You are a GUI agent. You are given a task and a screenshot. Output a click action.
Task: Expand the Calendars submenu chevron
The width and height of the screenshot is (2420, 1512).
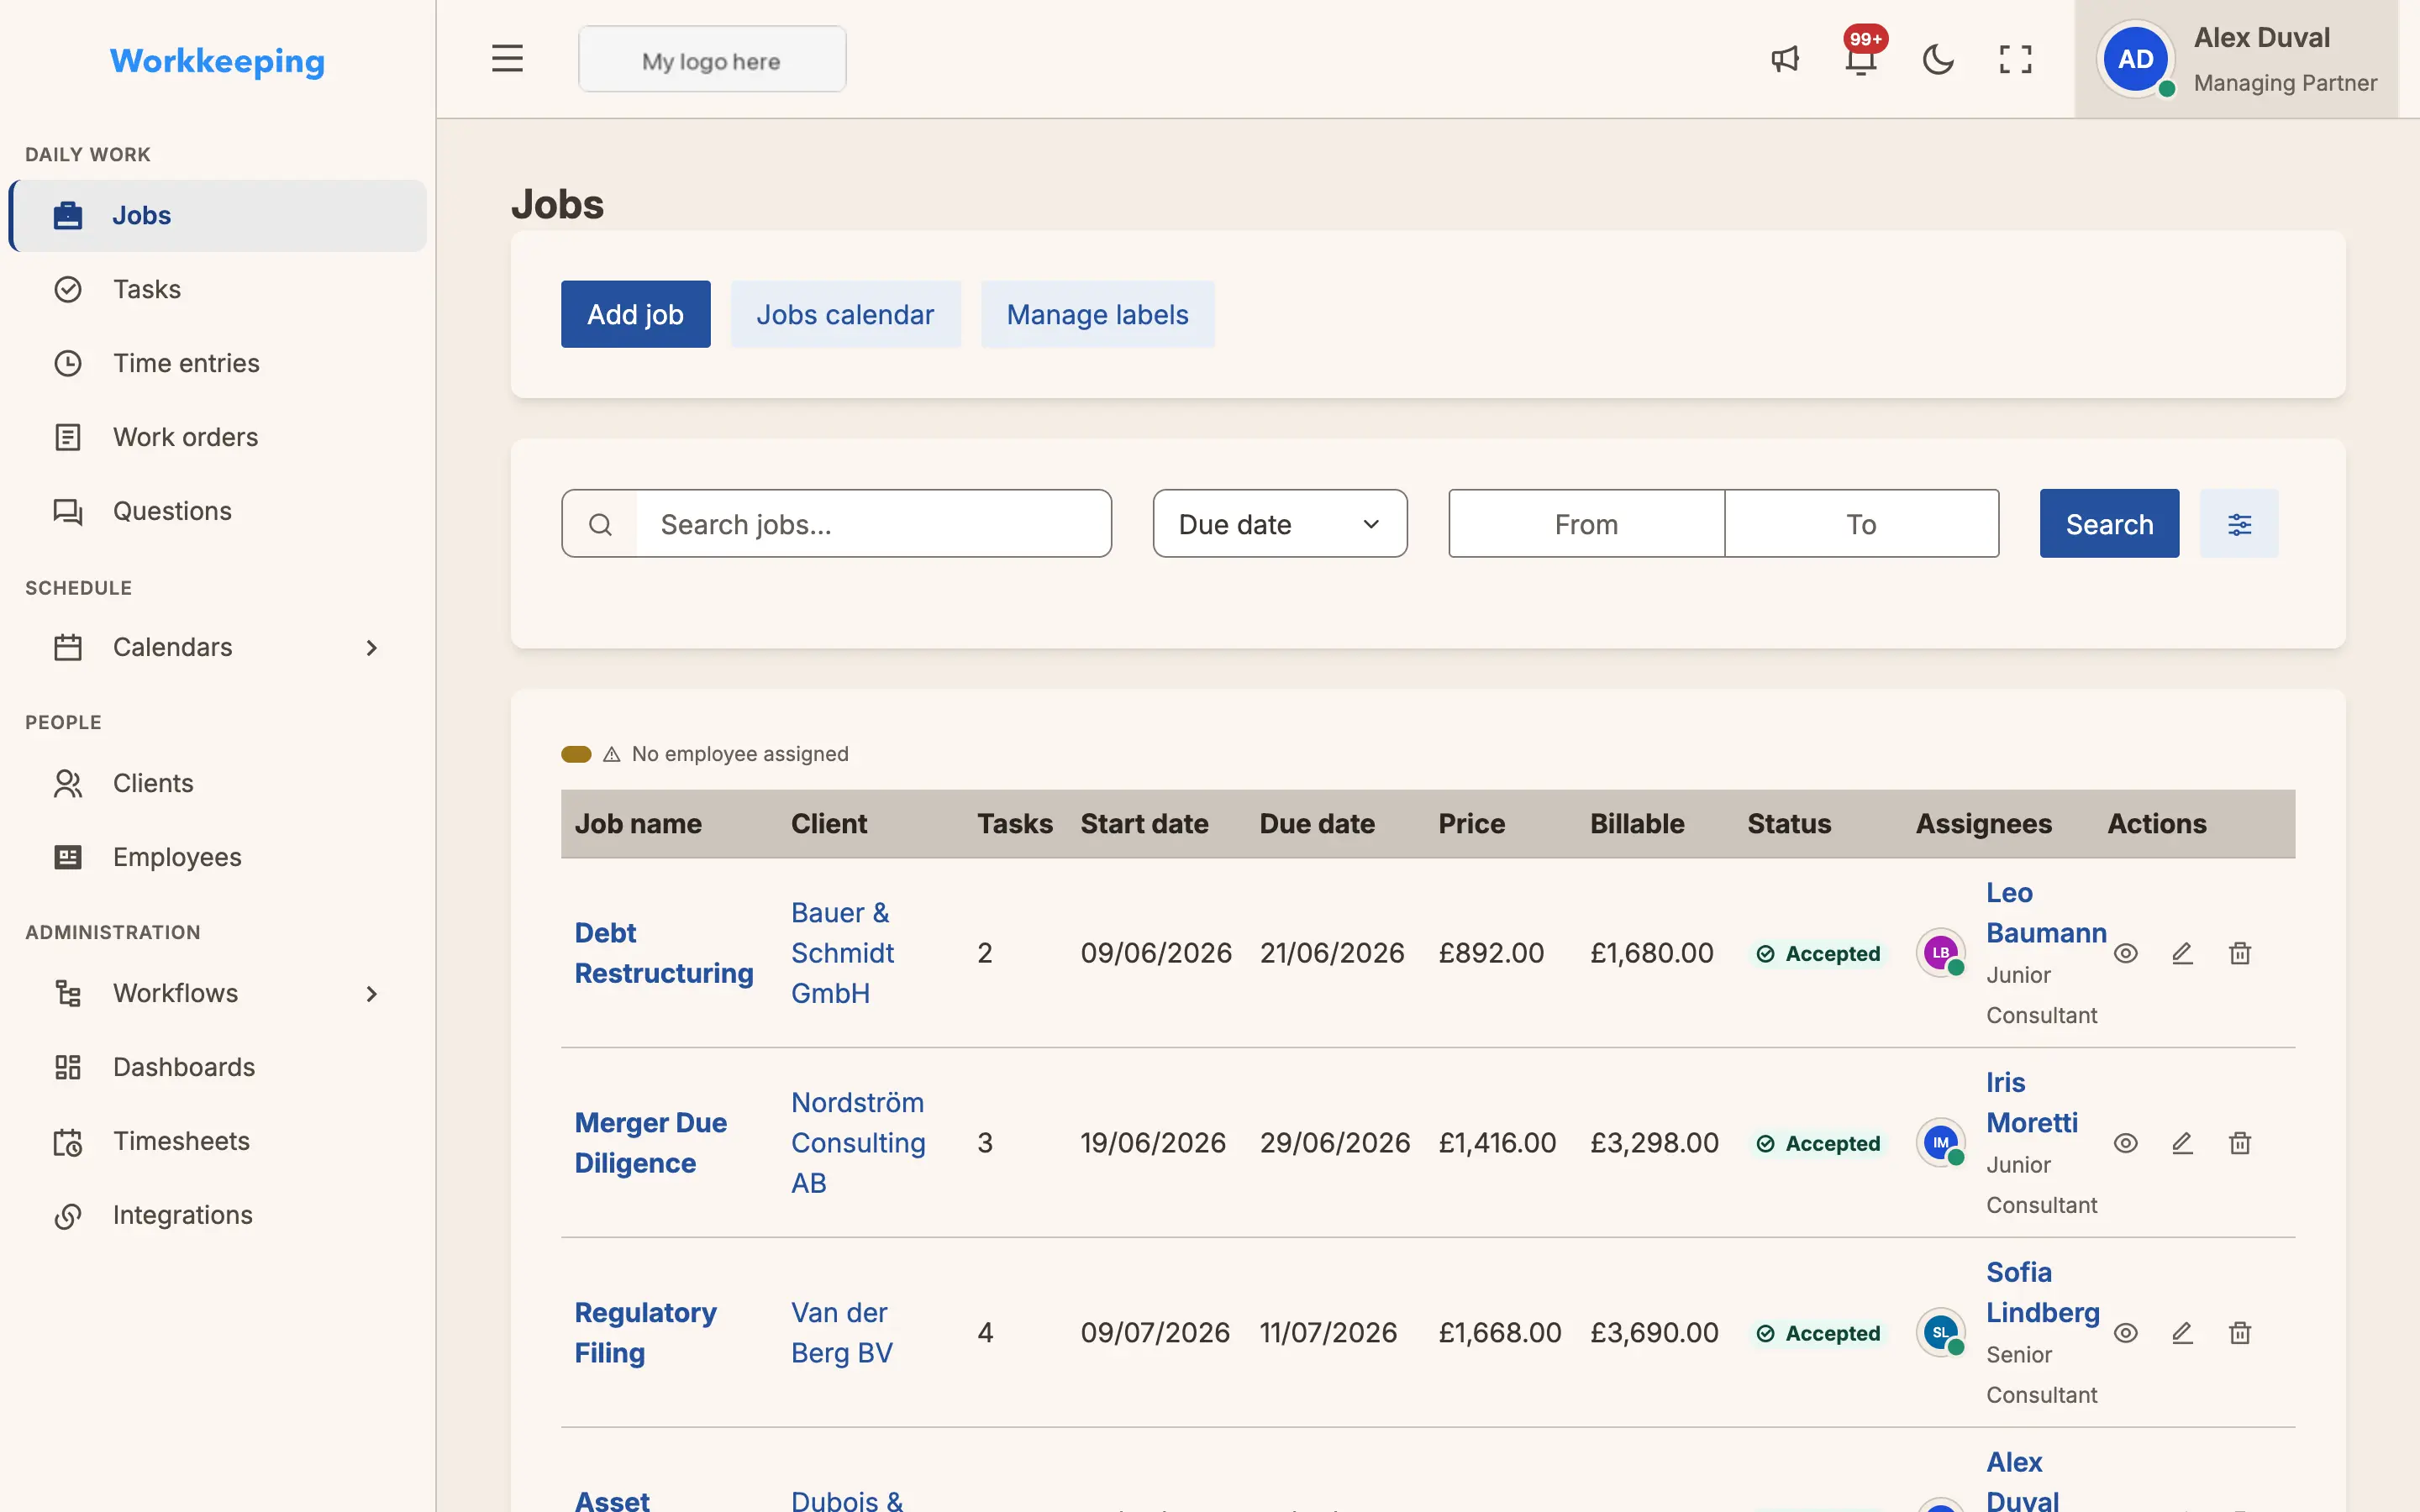click(371, 648)
